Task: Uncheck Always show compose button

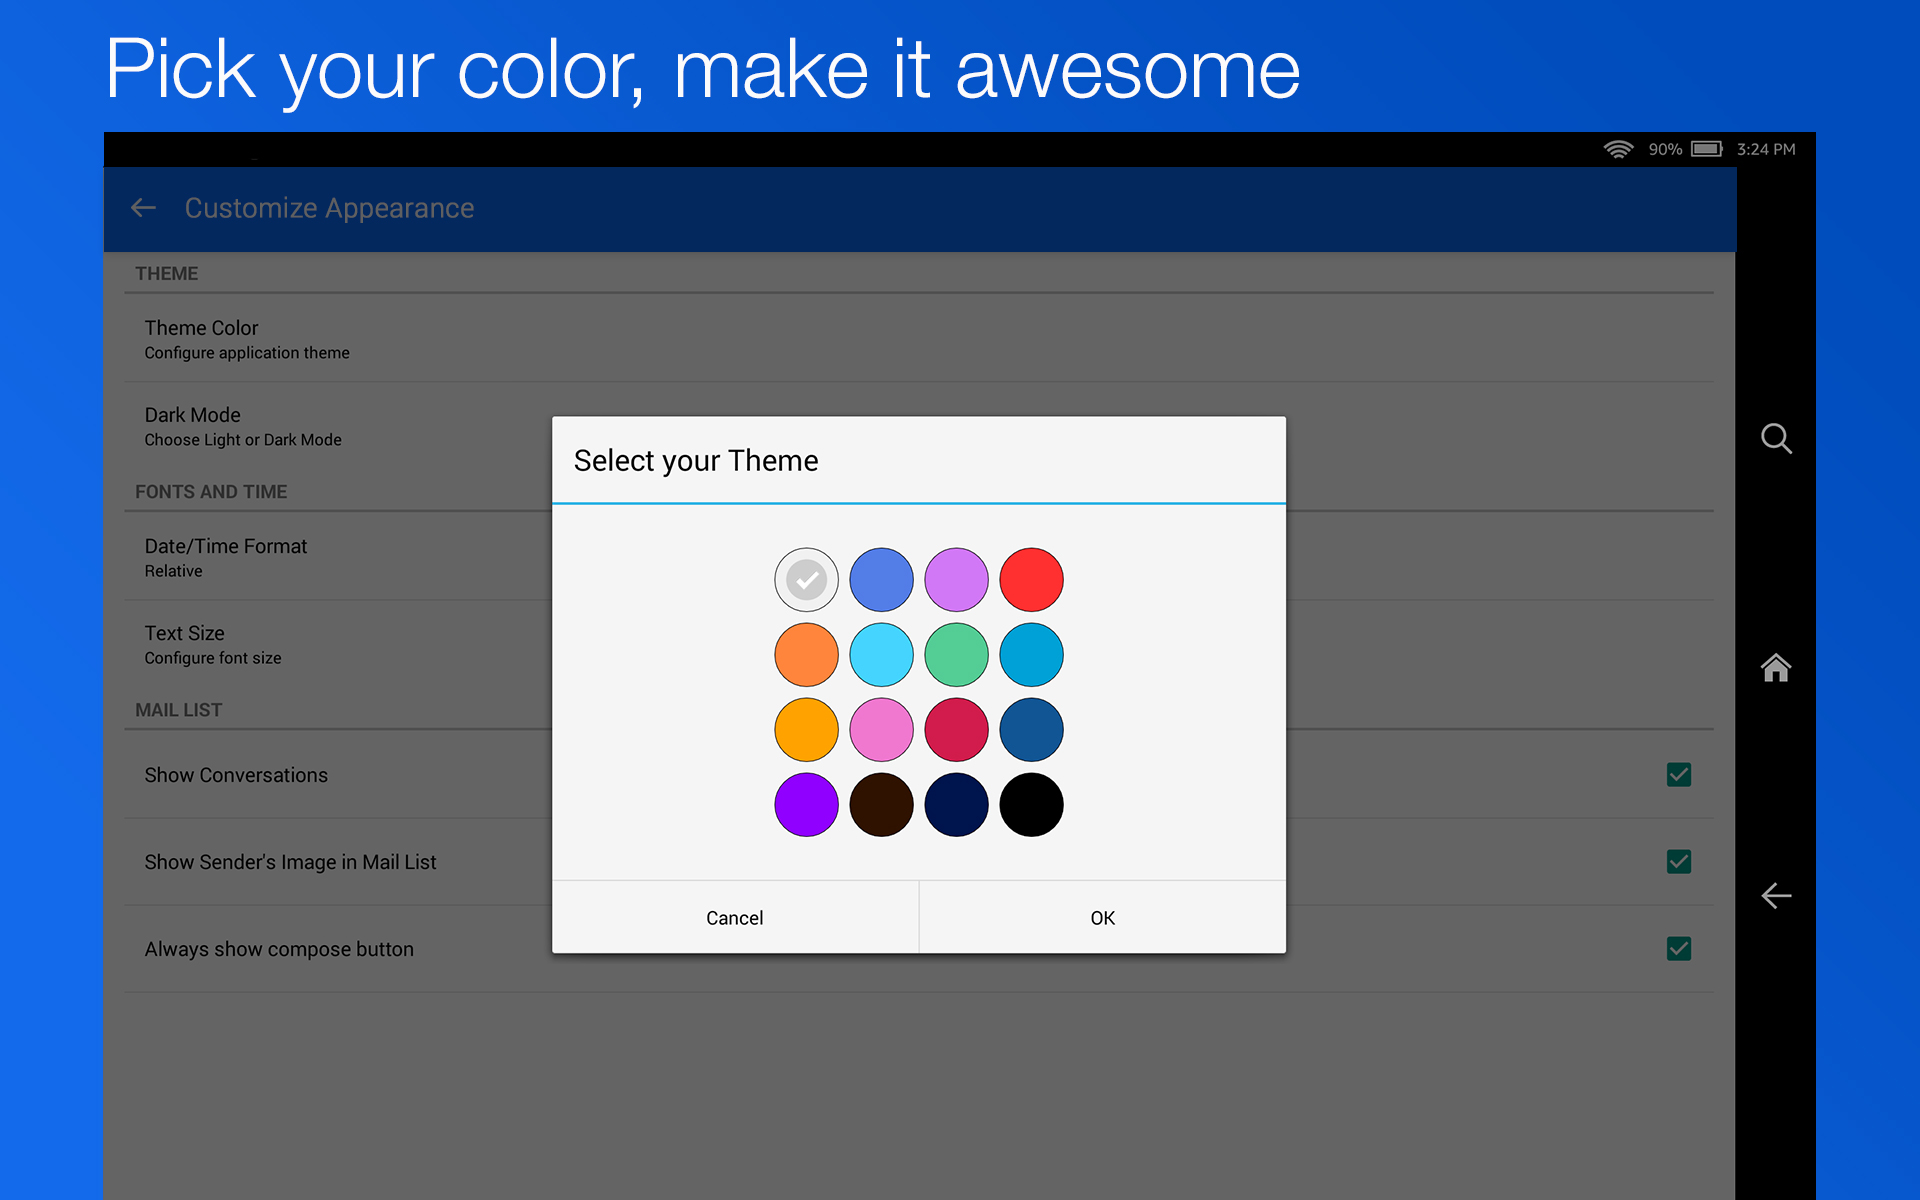Action: click(1679, 948)
